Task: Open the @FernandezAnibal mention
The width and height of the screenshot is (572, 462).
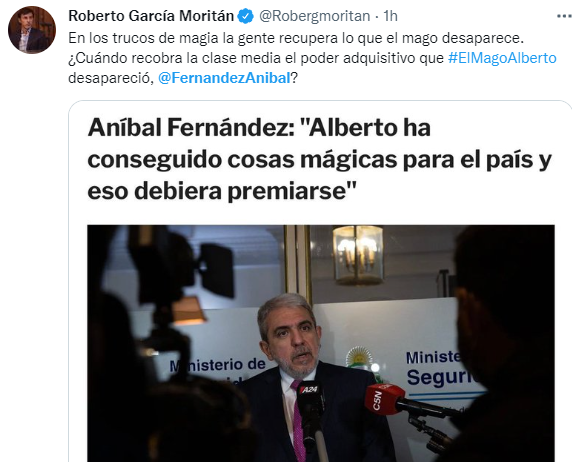Action: (x=224, y=78)
